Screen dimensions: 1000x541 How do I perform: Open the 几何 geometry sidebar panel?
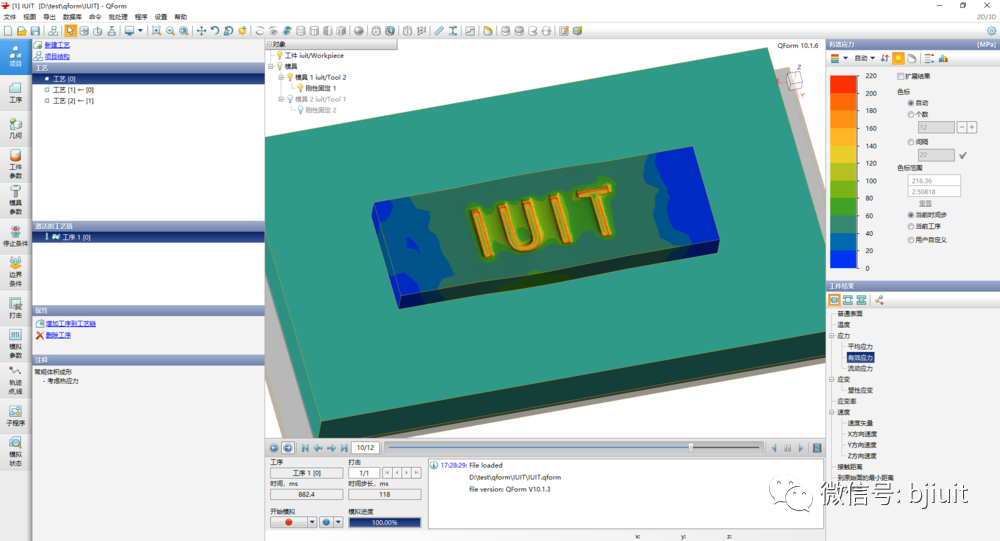15,128
